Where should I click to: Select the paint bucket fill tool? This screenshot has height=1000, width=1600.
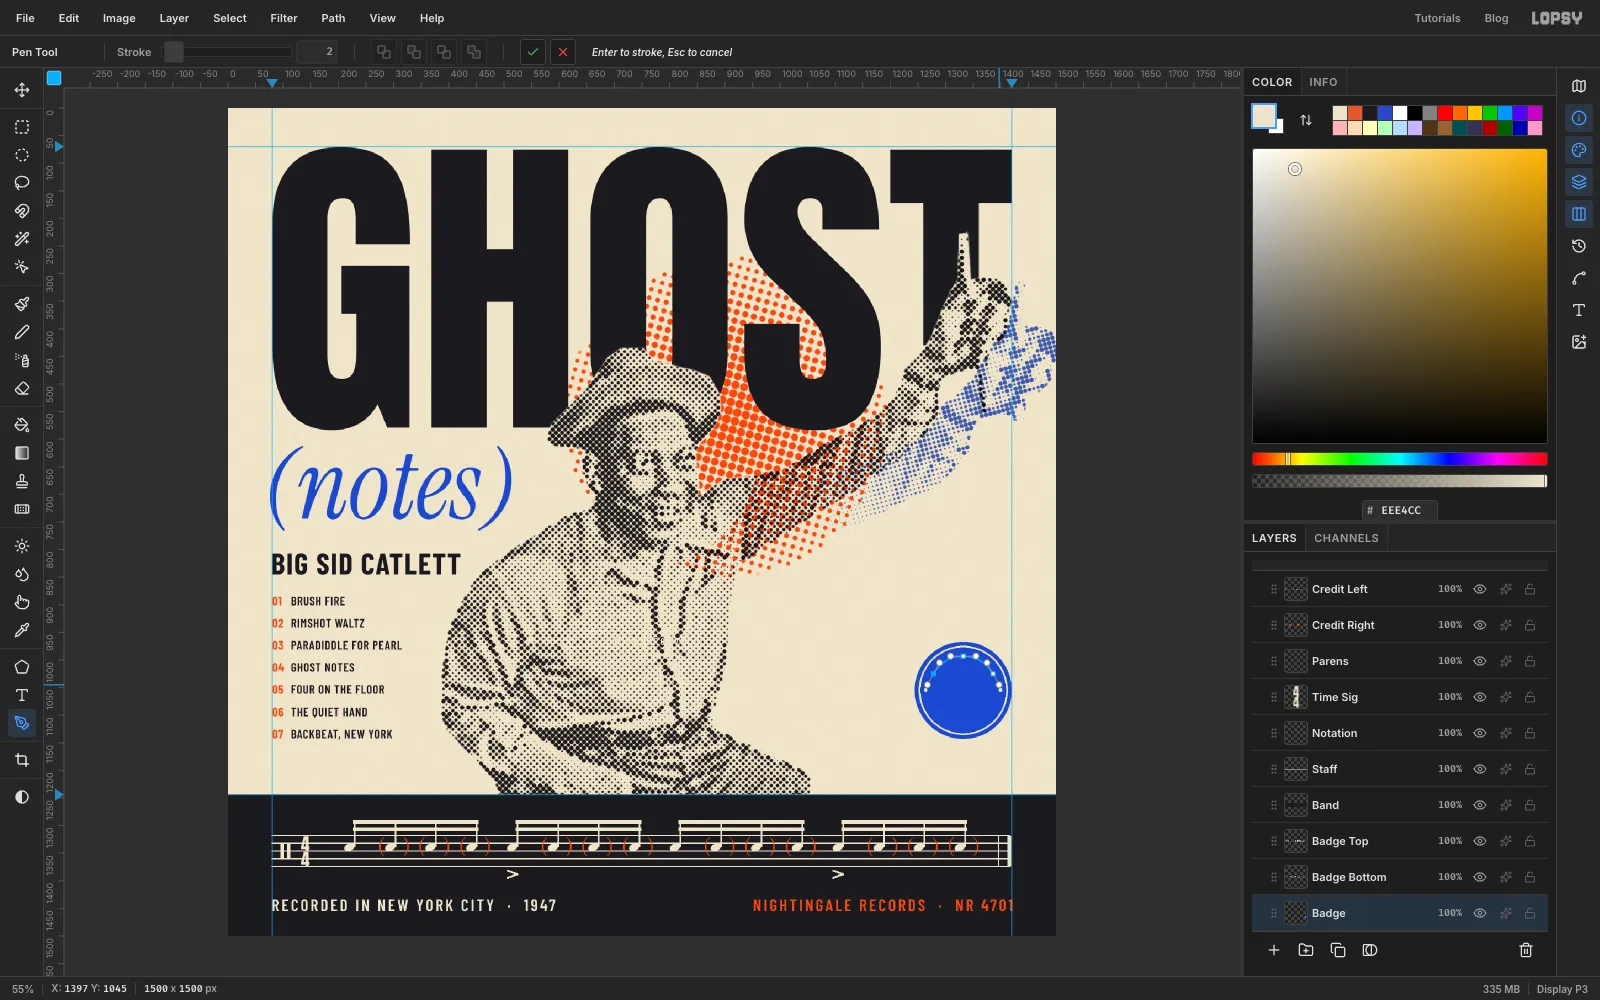[21, 425]
